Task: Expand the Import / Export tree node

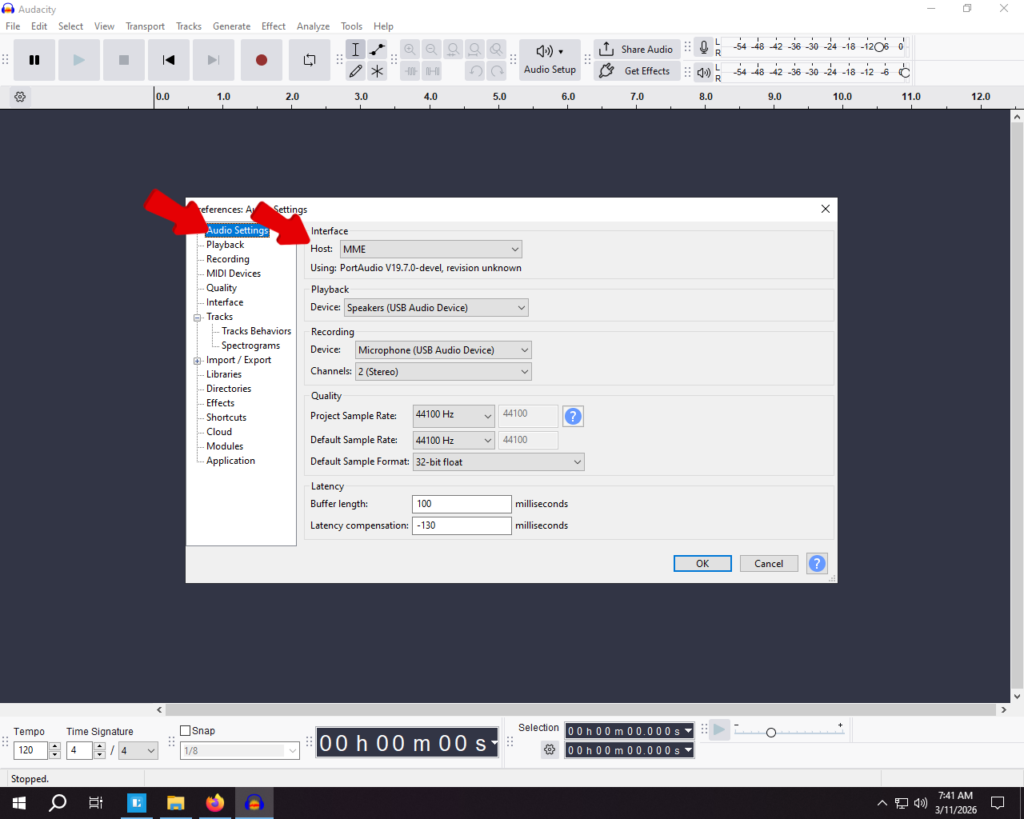Action: (x=198, y=360)
